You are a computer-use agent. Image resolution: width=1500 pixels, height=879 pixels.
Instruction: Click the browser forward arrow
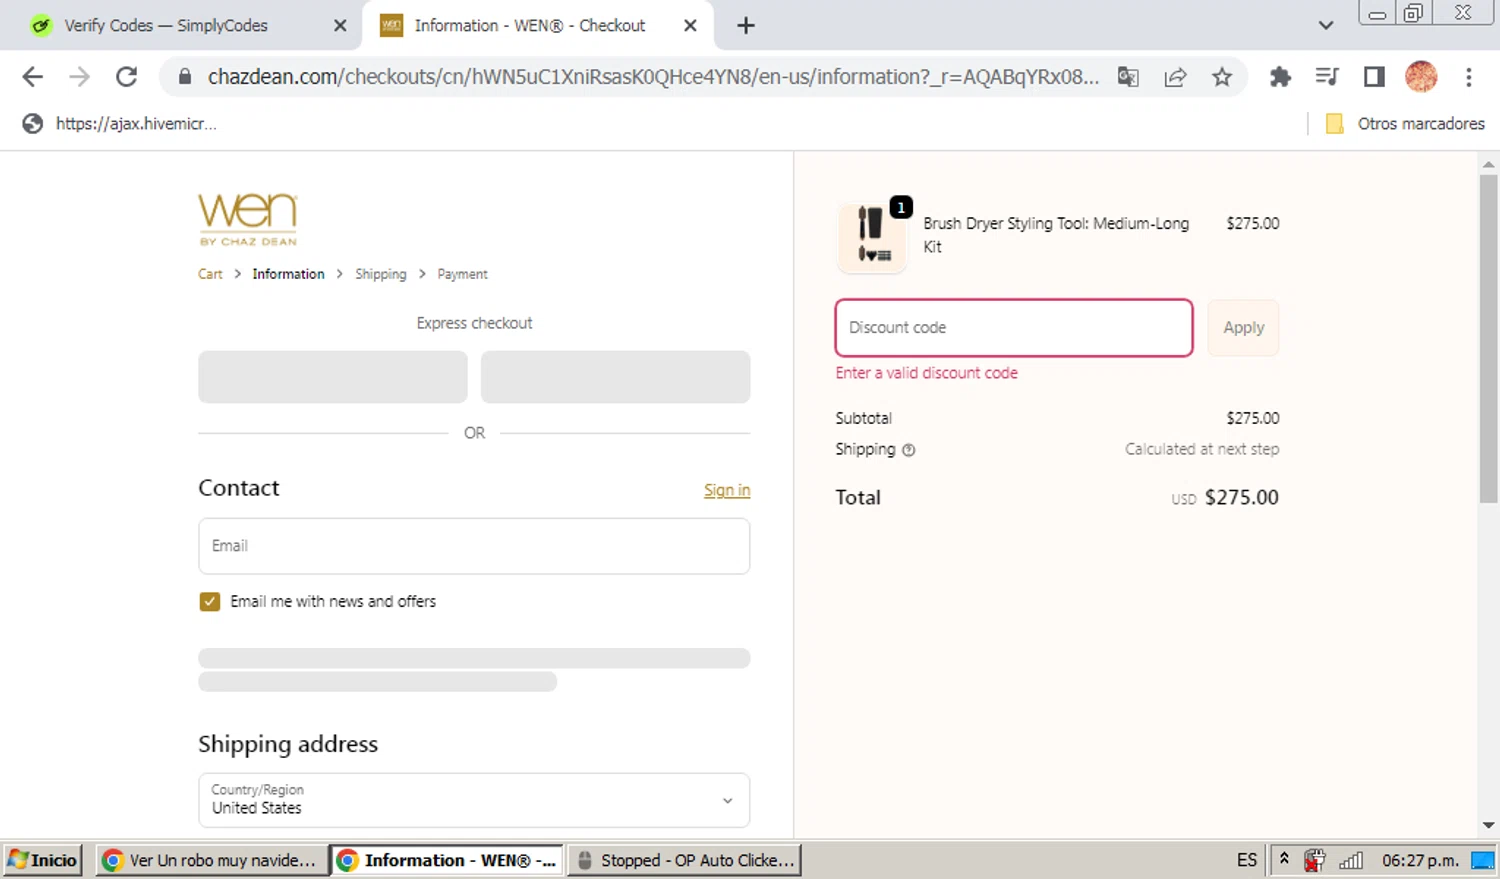point(79,77)
